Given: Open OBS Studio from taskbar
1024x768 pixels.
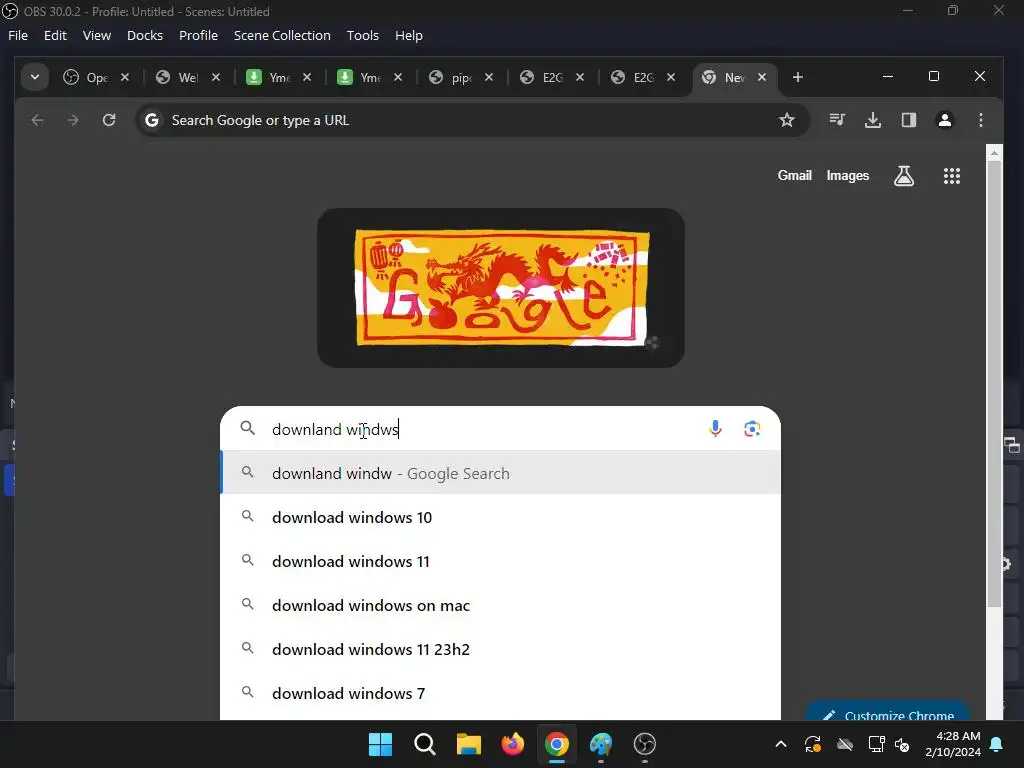Looking at the screenshot, I should coord(645,744).
